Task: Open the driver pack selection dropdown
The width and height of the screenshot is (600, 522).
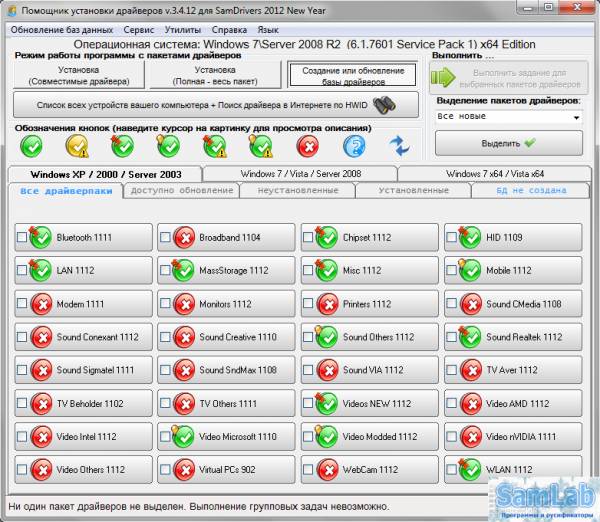Action: coord(509,117)
